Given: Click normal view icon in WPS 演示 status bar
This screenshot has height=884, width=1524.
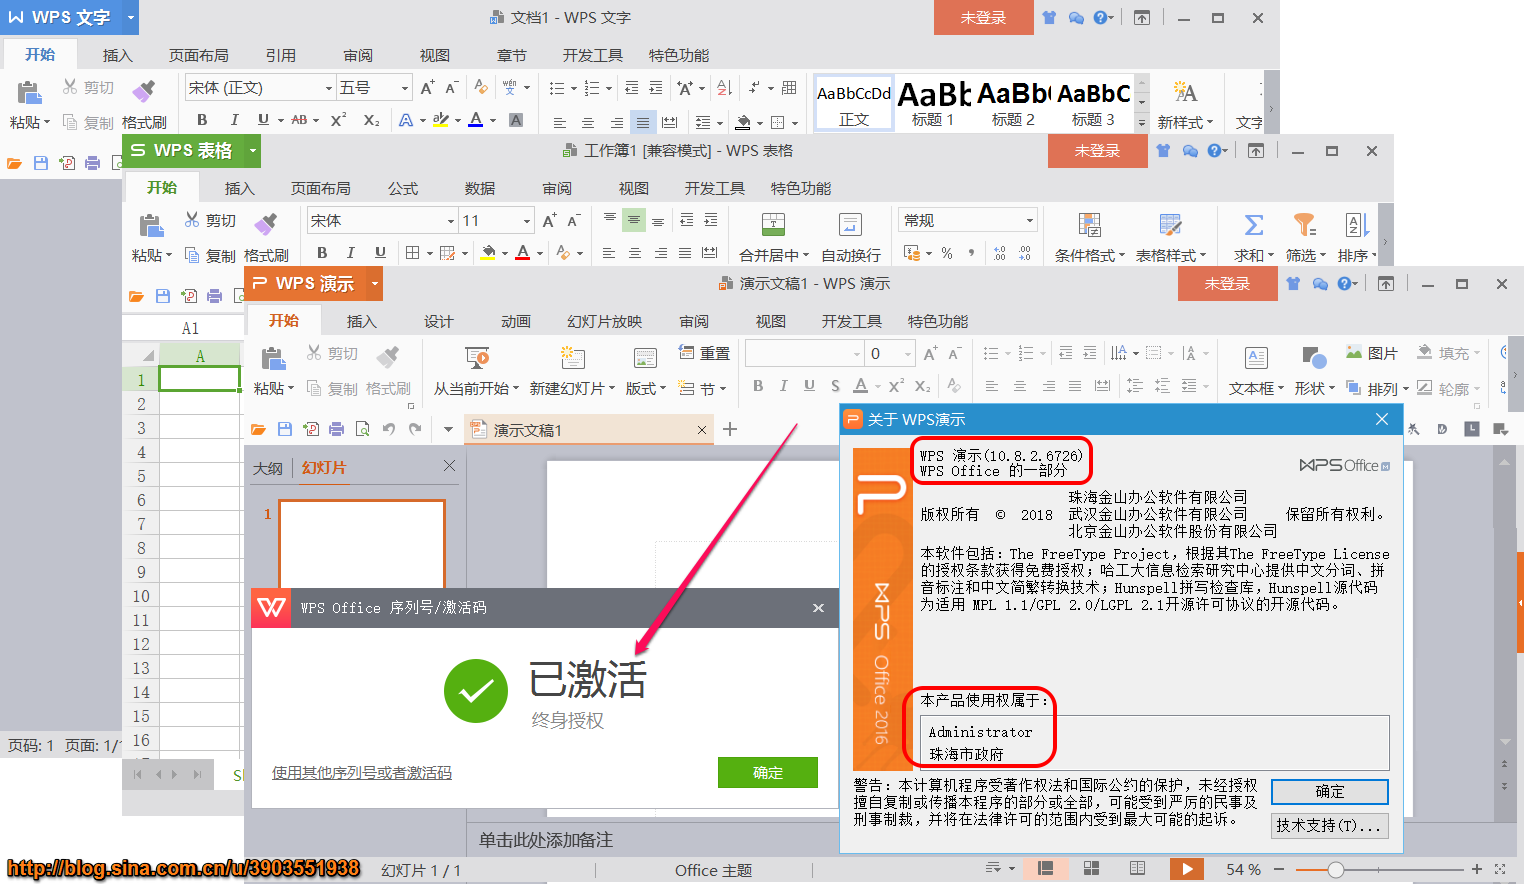Looking at the screenshot, I should point(1045,869).
